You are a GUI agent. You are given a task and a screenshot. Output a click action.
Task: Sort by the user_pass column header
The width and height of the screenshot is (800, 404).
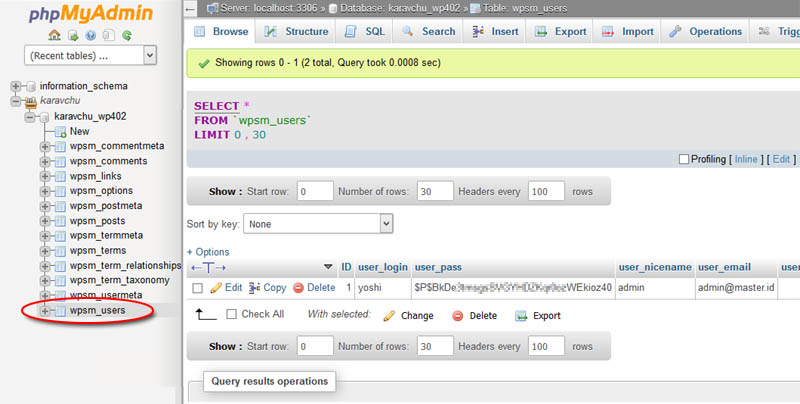point(438,267)
